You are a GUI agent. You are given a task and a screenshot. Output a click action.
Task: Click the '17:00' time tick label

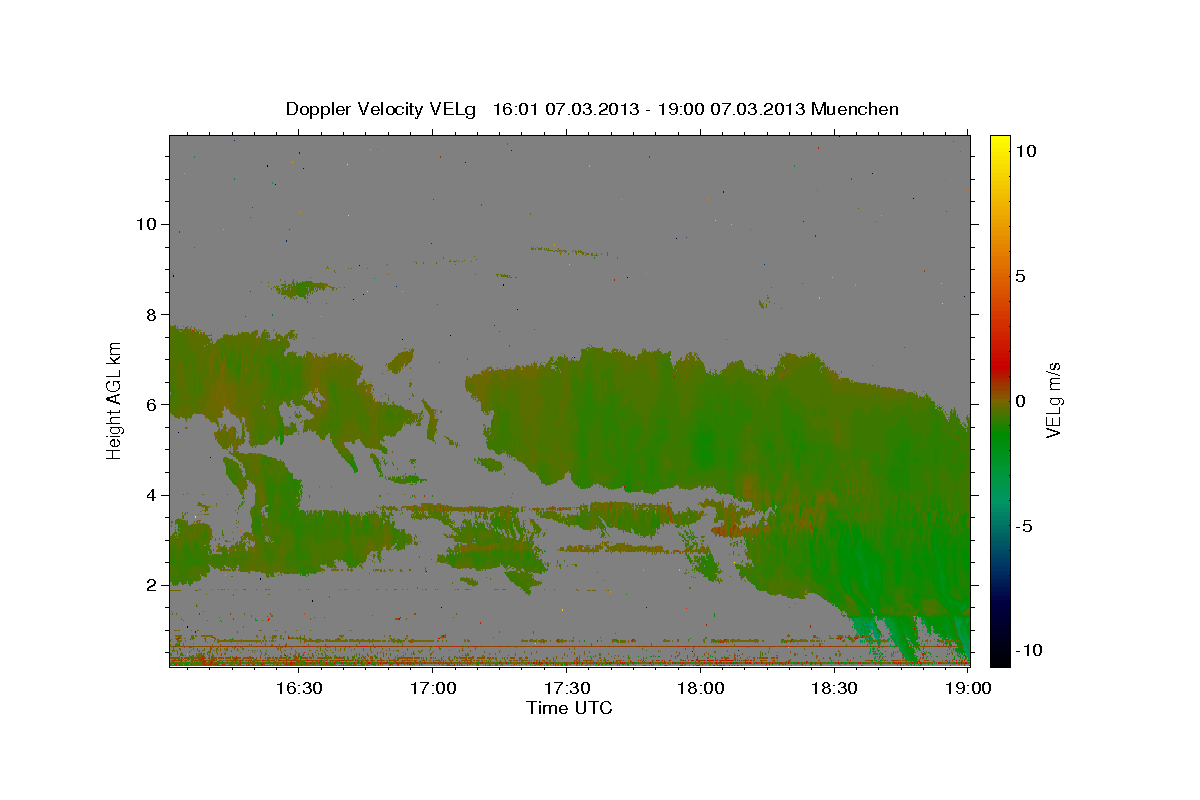click(x=433, y=688)
